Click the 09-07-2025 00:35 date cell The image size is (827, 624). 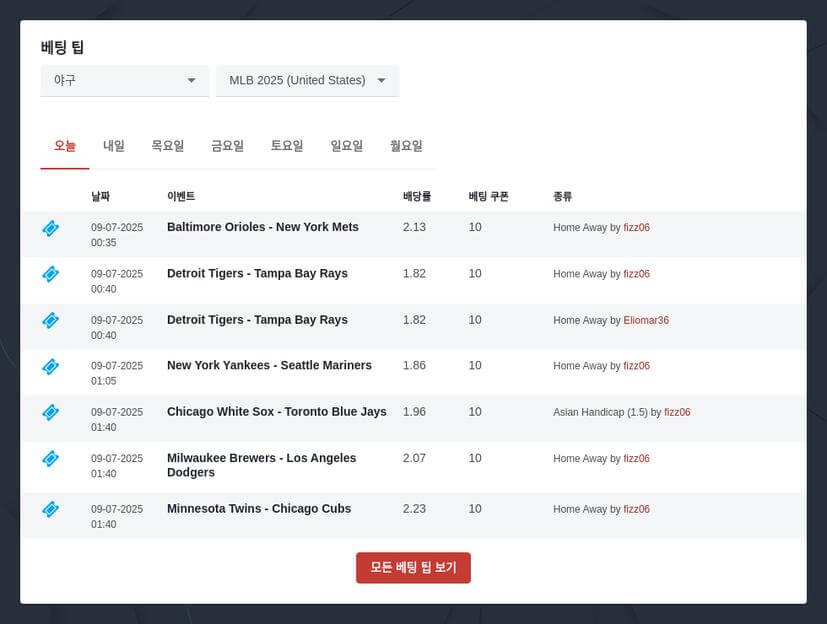click(117, 235)
